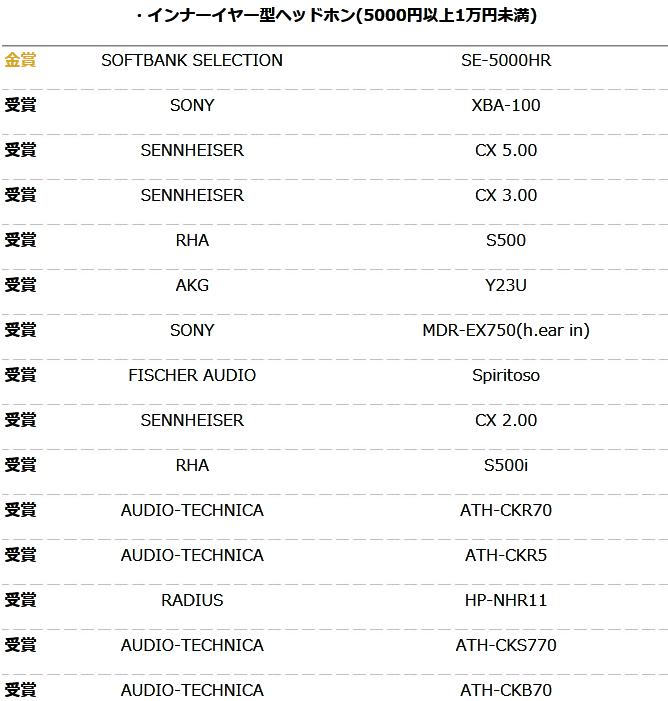Click the CX 3.00 model entry
The width and height of the screenshot is (668, 701).
[x=506, y=195]
